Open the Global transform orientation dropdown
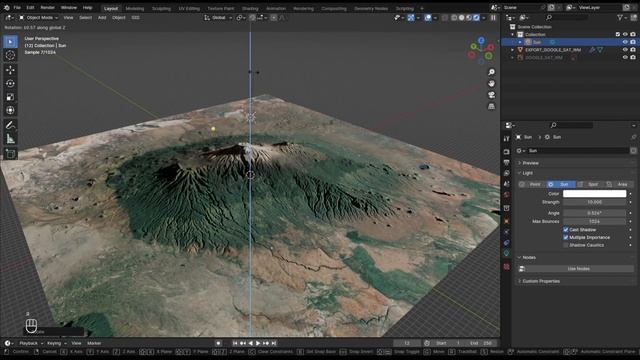This screenshot has height=360, width=640. (218, 18)
